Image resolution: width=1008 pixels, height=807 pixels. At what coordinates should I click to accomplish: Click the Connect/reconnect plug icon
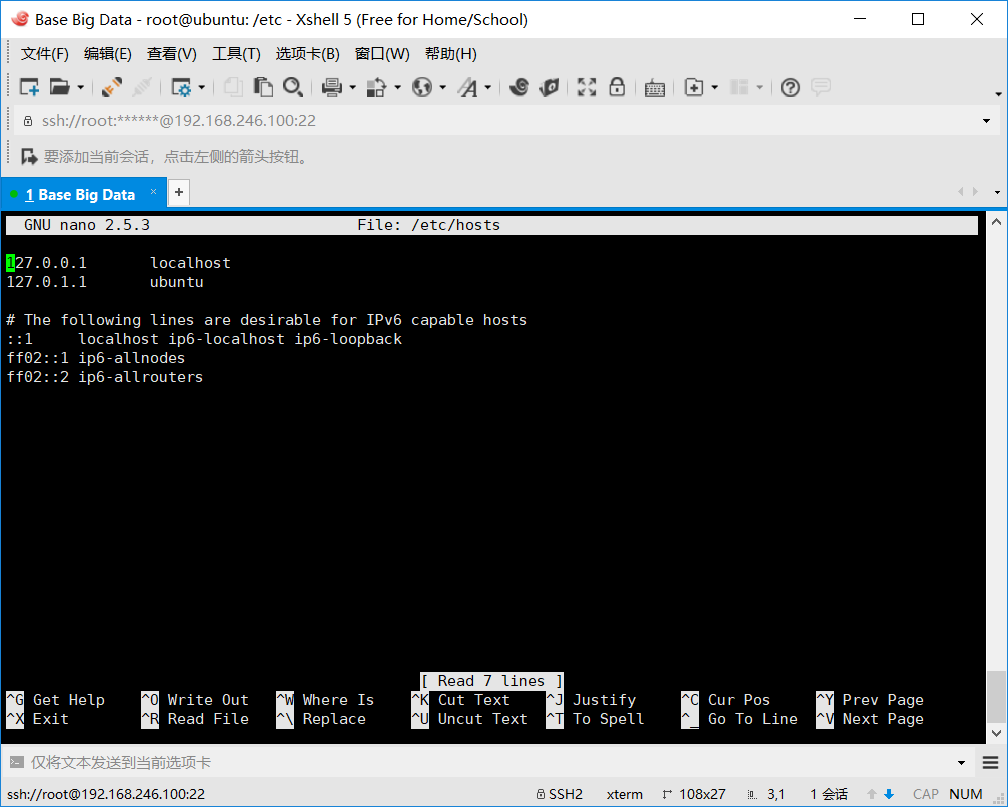coord(112,87)
